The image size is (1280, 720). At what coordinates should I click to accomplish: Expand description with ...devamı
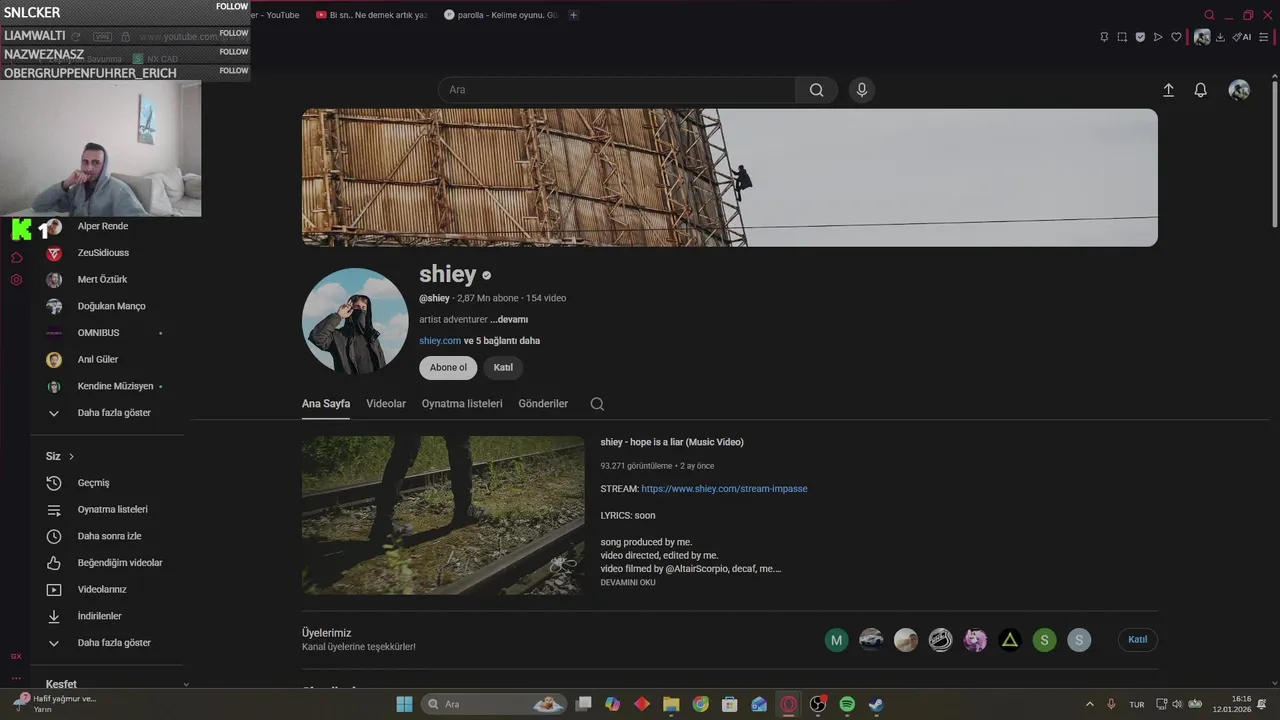pos(509,320)
